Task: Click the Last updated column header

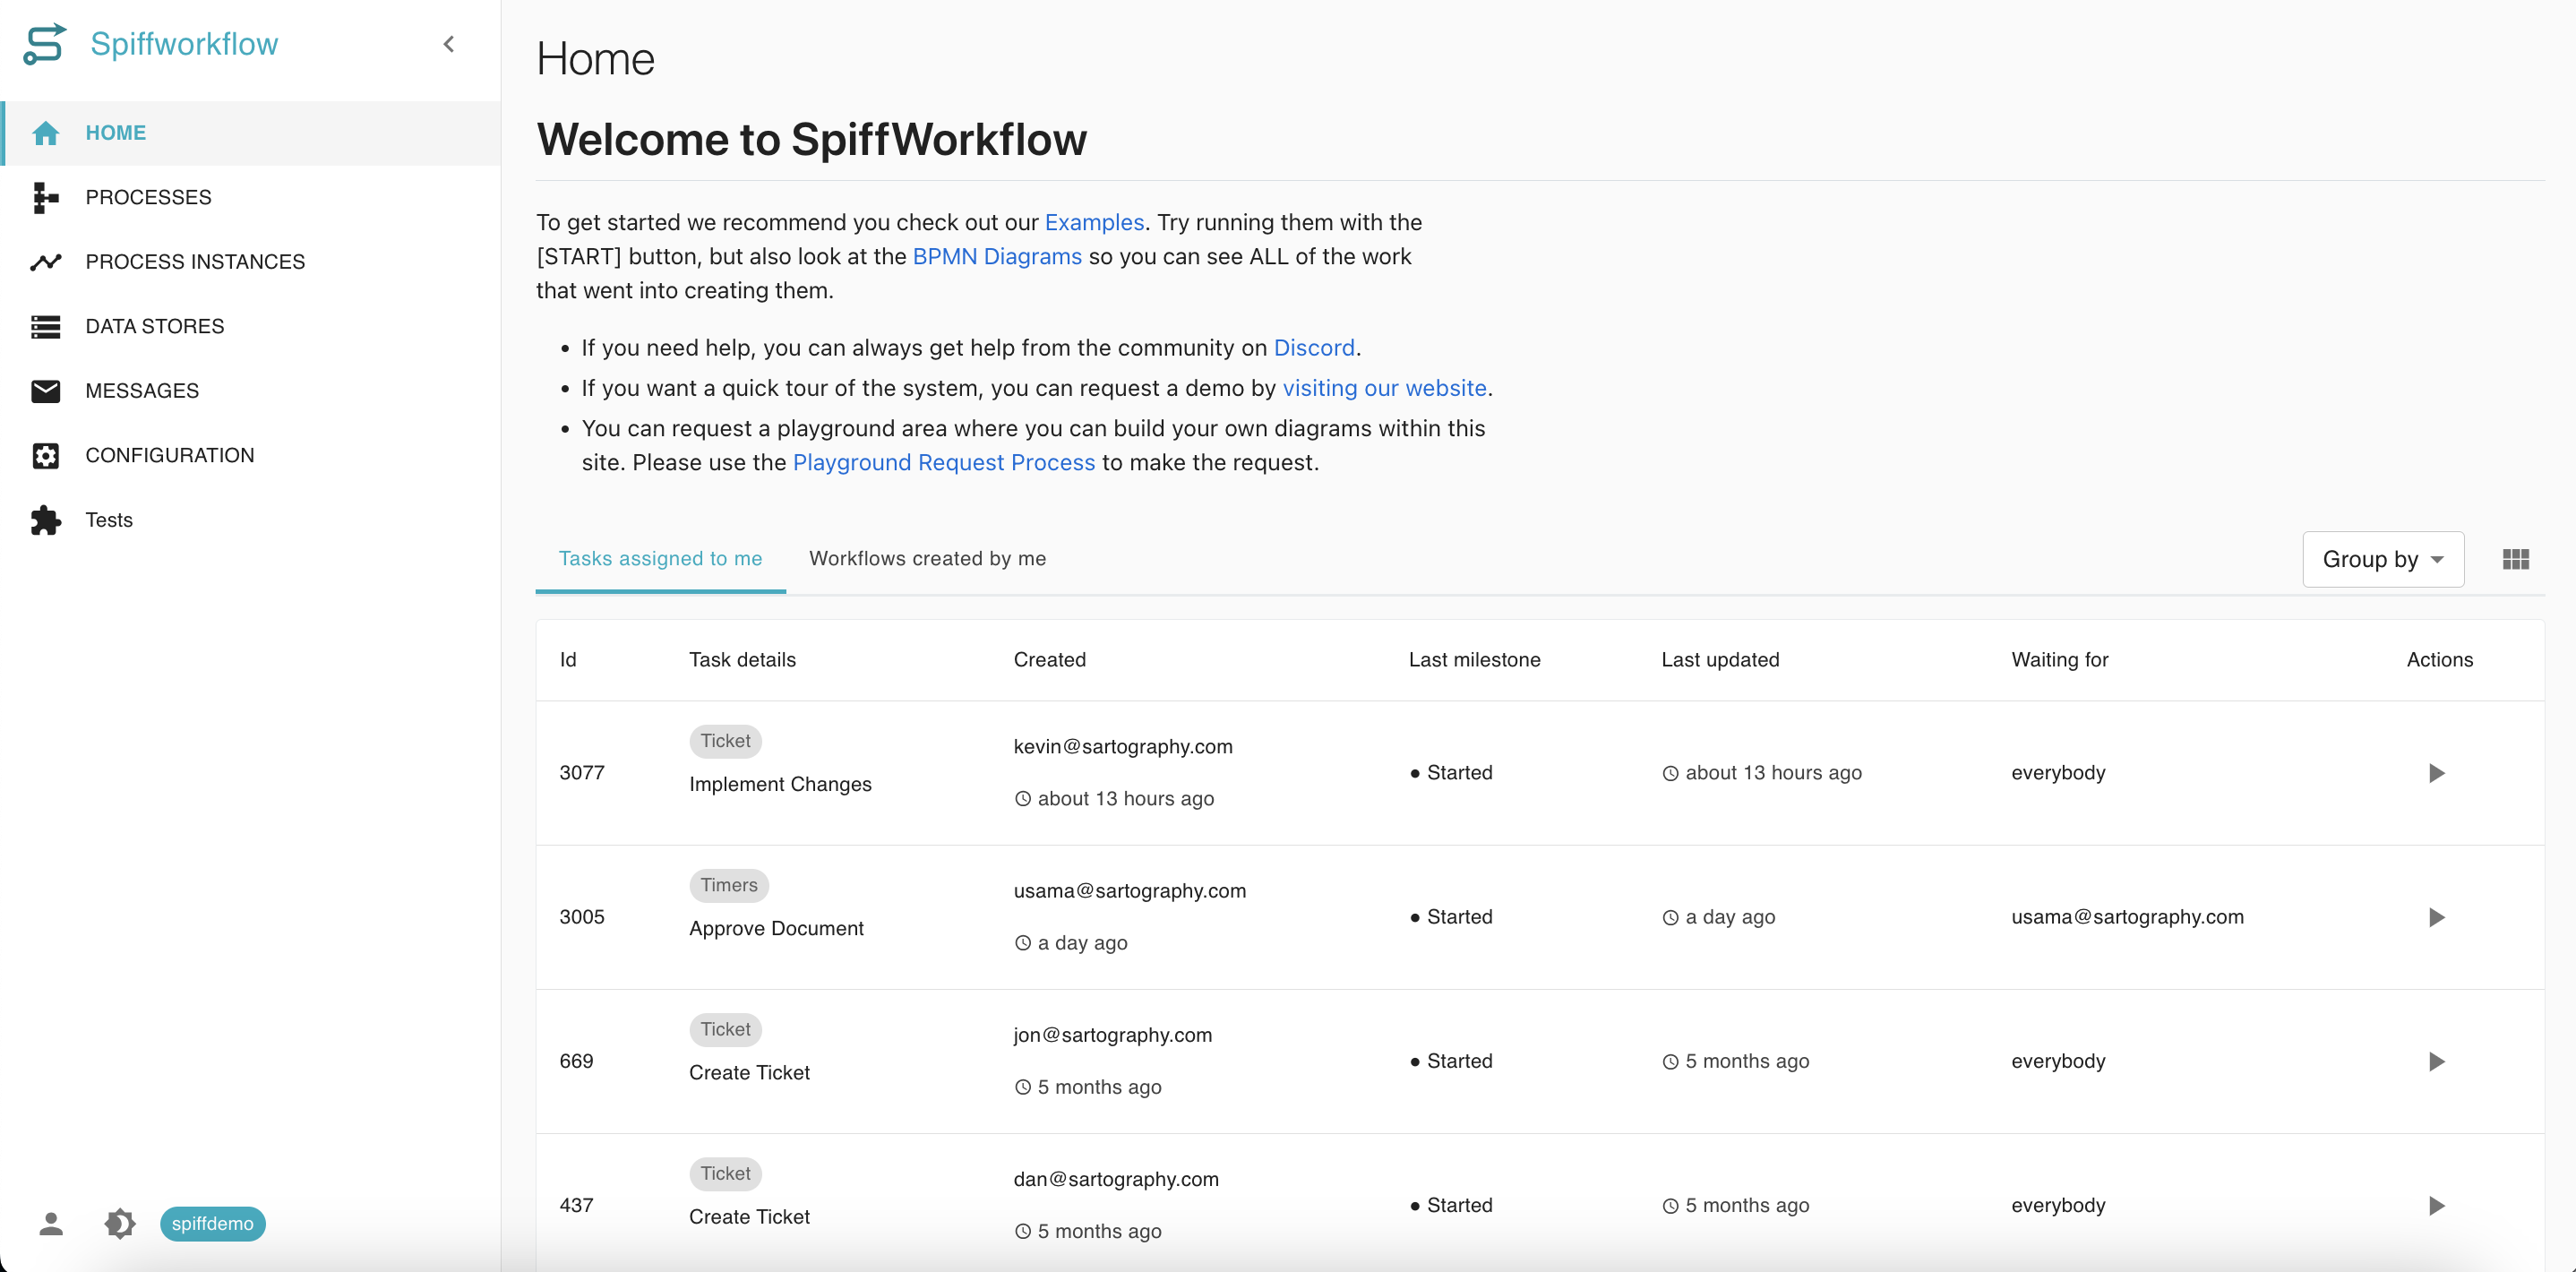Action: (1720, 660)
